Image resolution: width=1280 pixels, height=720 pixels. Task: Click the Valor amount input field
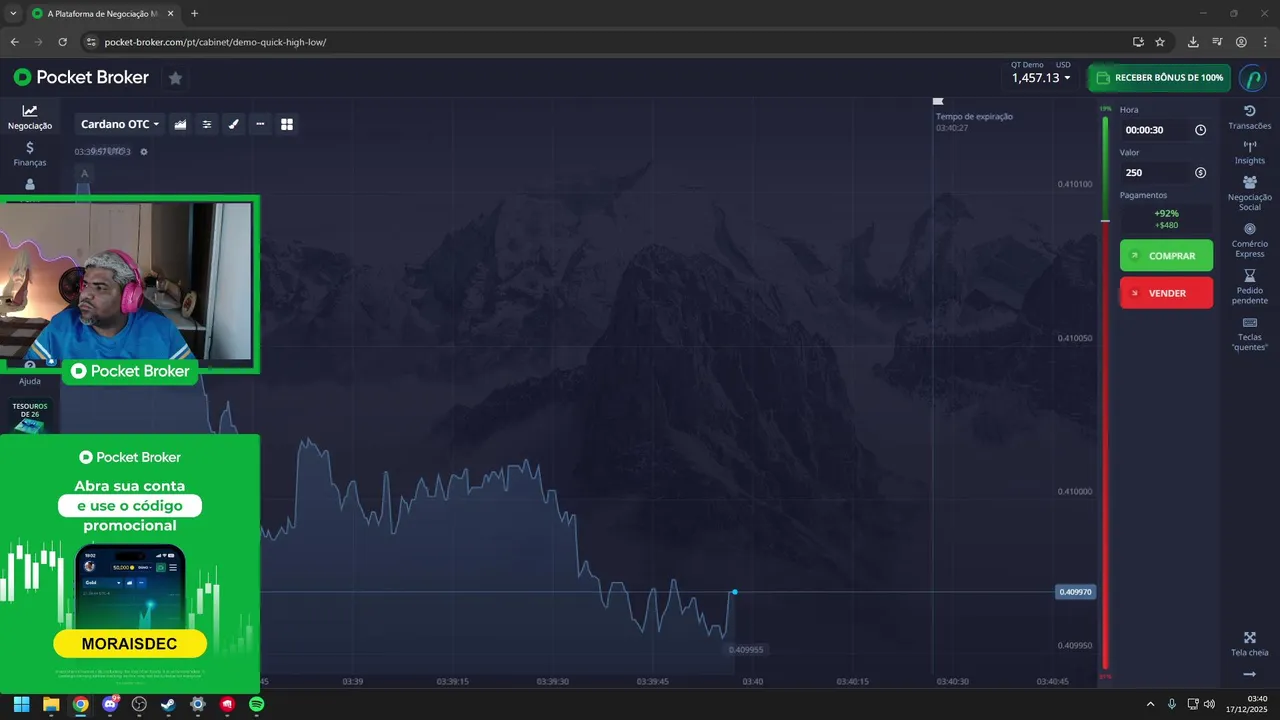(x=1166, y=173)
